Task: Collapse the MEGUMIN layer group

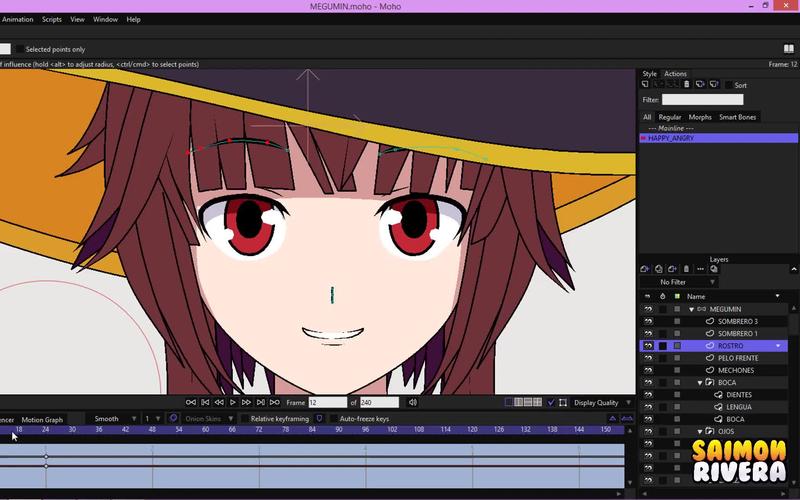Action: pyautogui.click(x=691, y=309)
